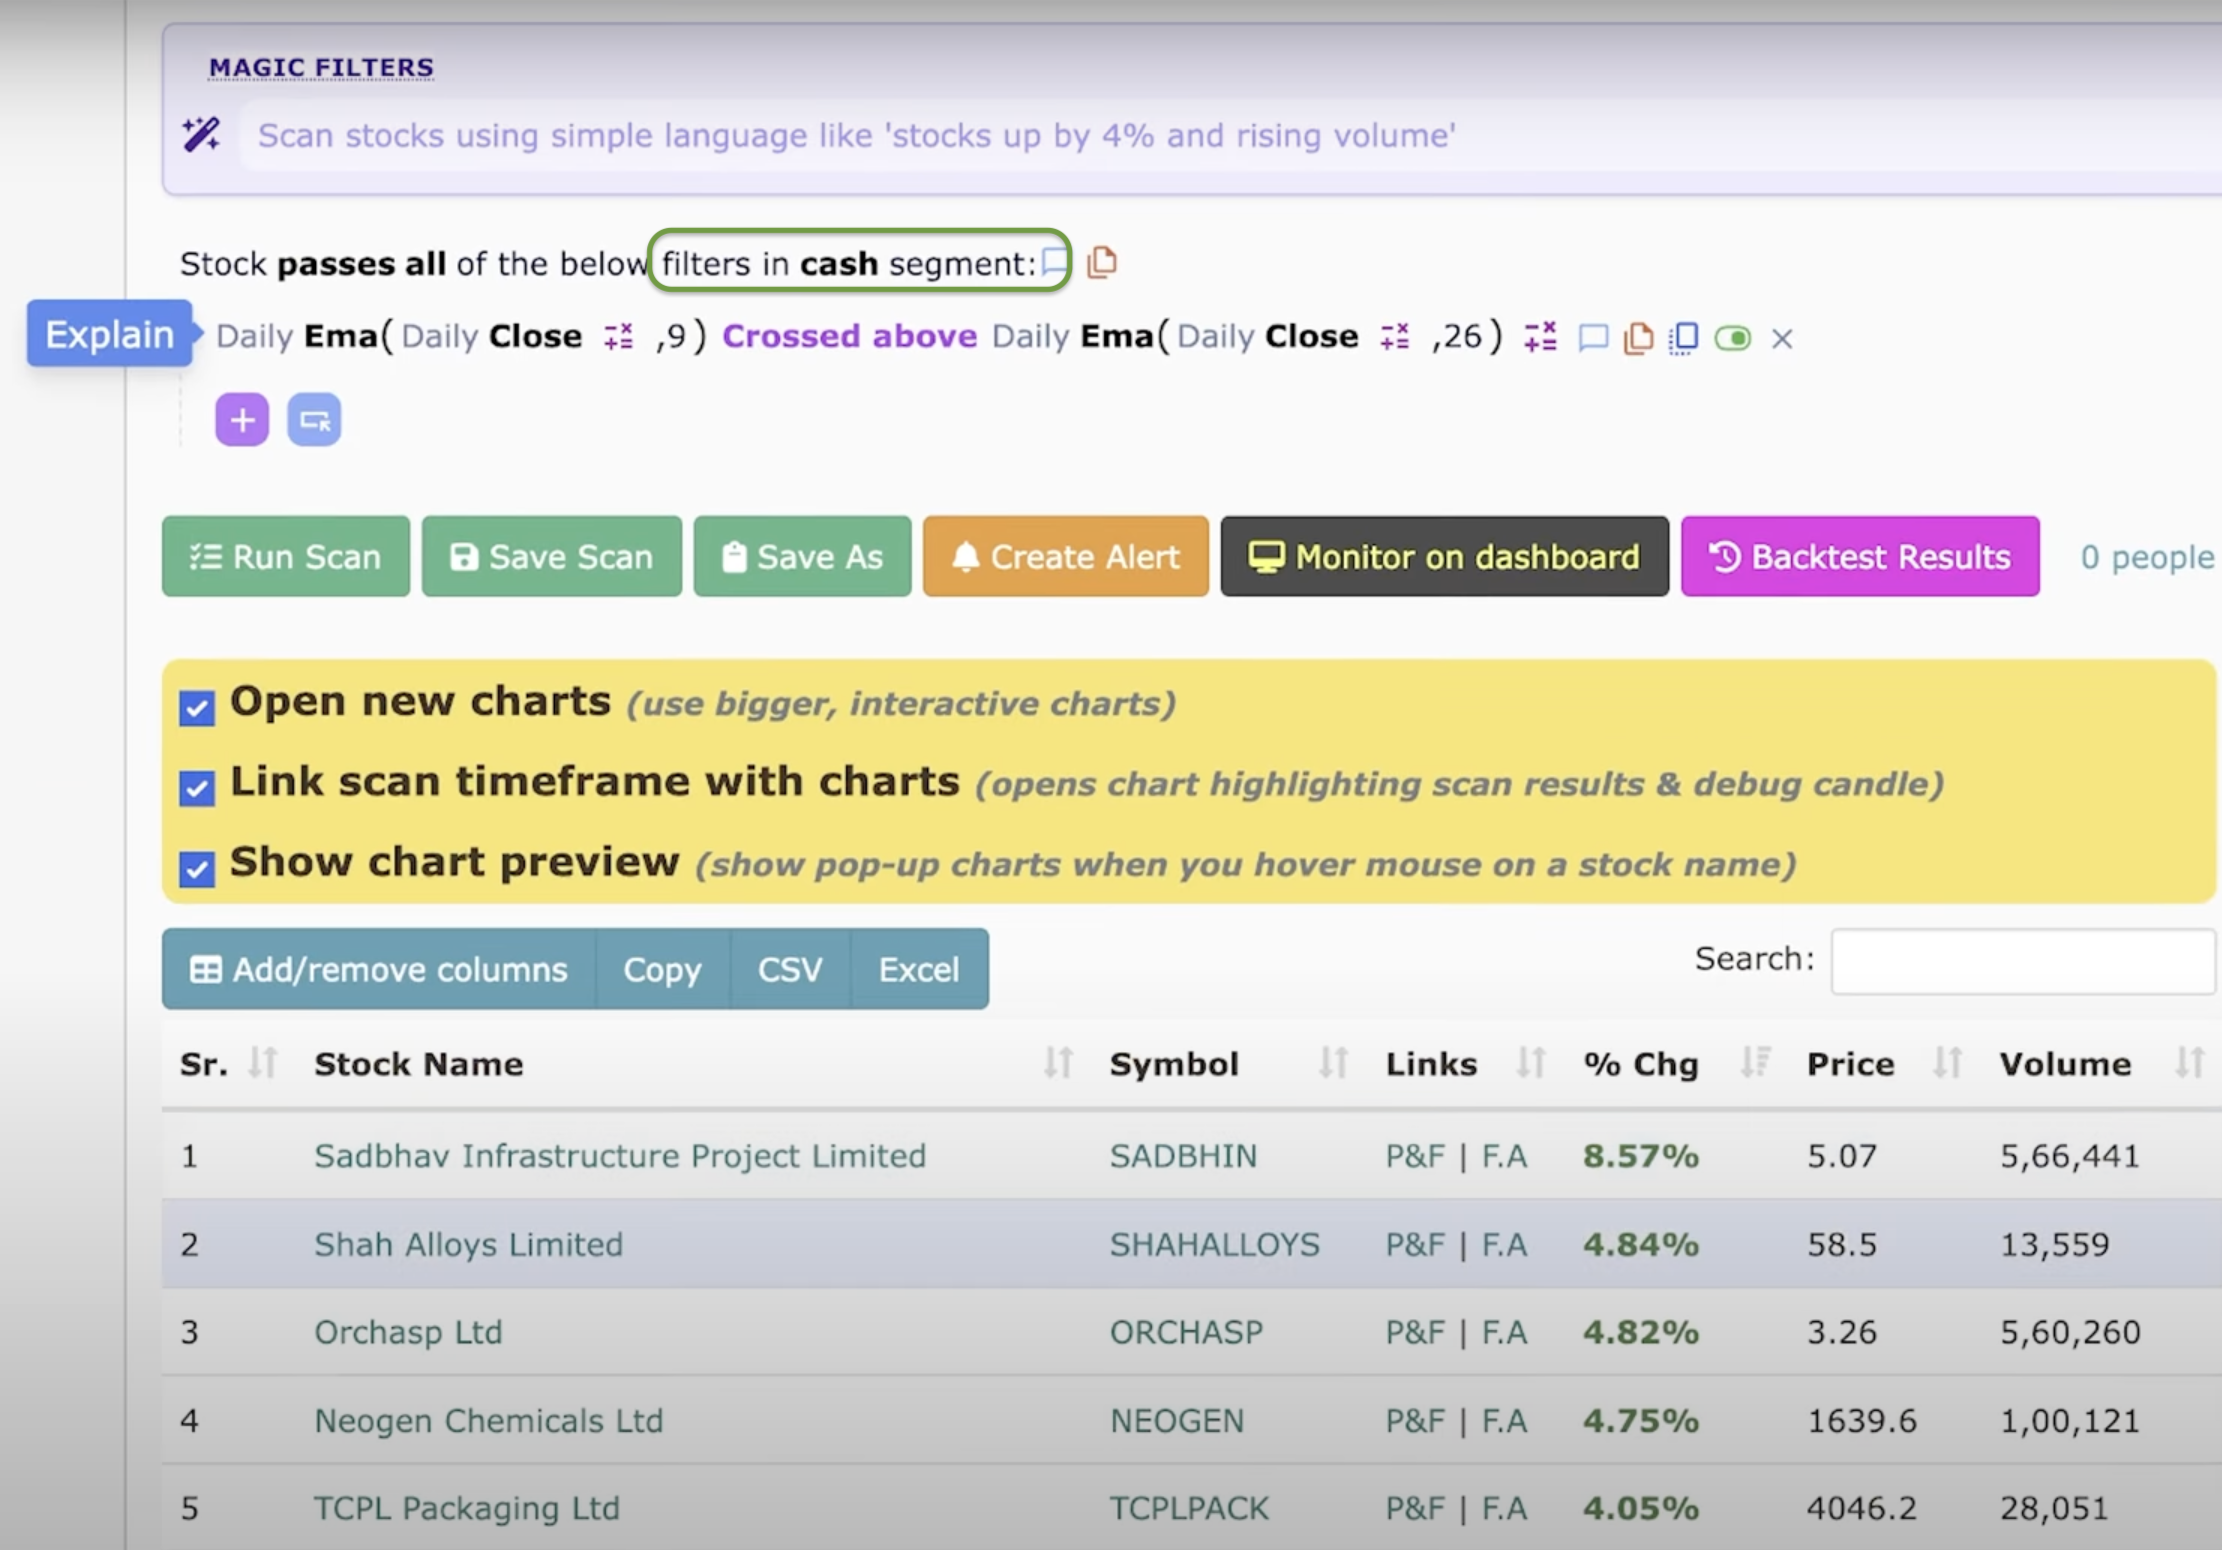Duplicate the EMA crossover filter row
This screenshot has height=1550, width=2222.
[x=1684, y=338]
